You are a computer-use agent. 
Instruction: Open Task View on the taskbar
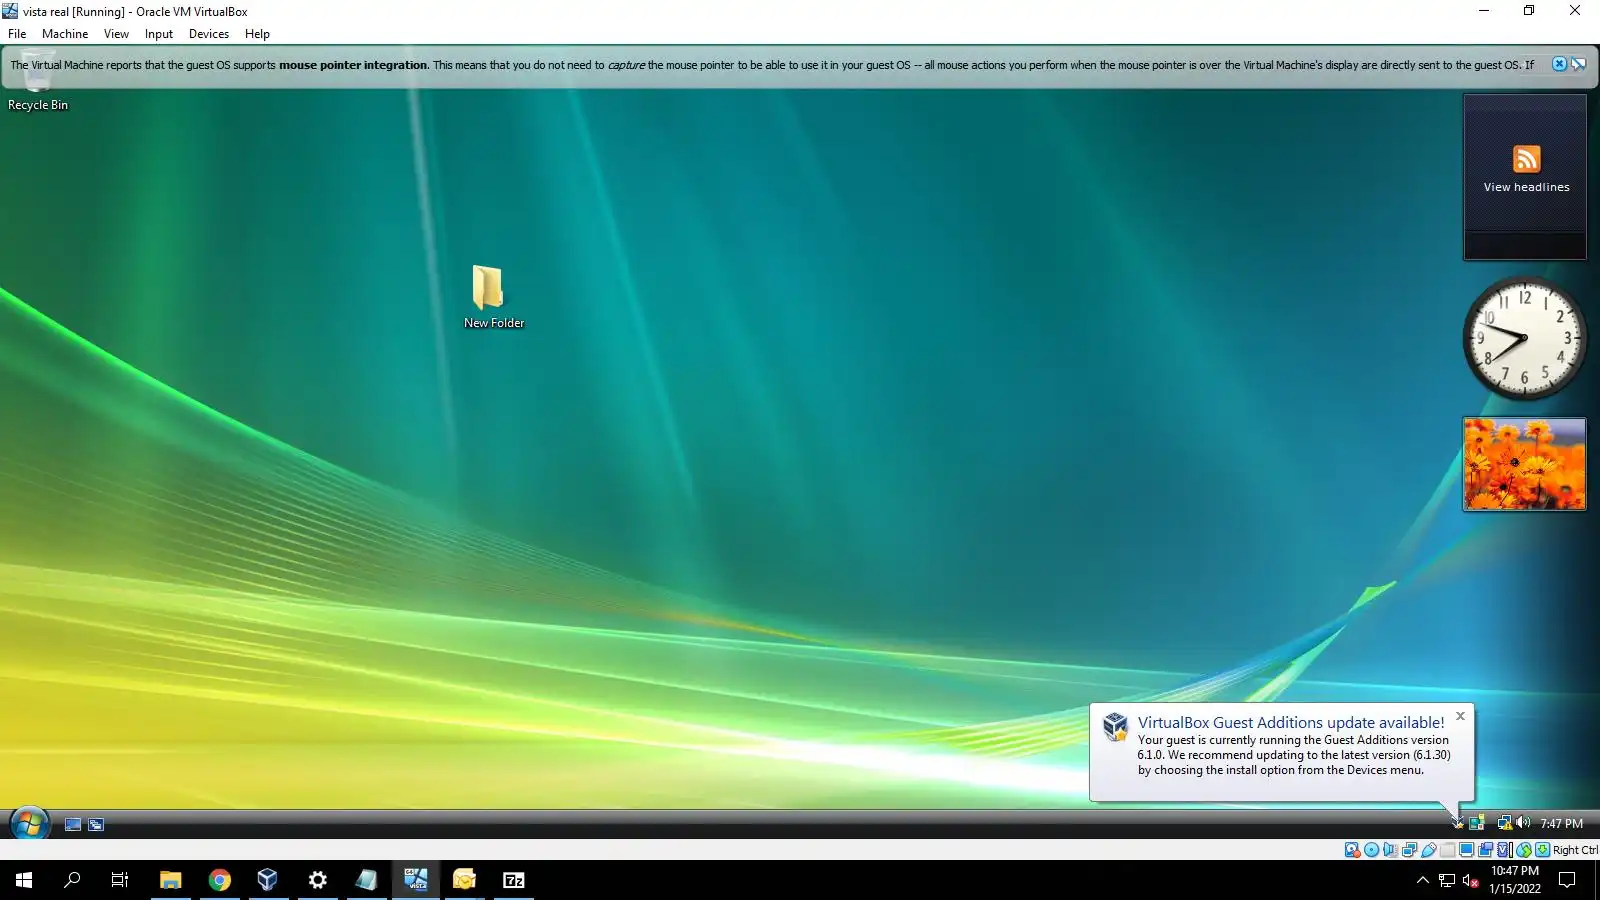pyautogui.click(x=120, y=880)
